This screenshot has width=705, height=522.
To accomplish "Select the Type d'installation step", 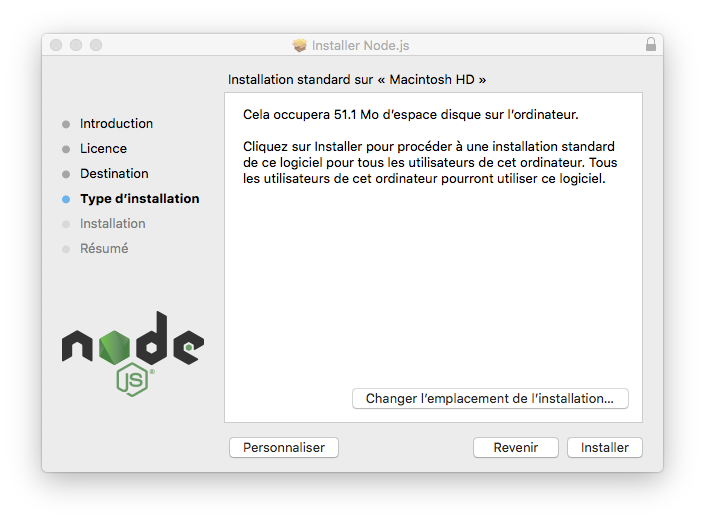I will point(140,199).
